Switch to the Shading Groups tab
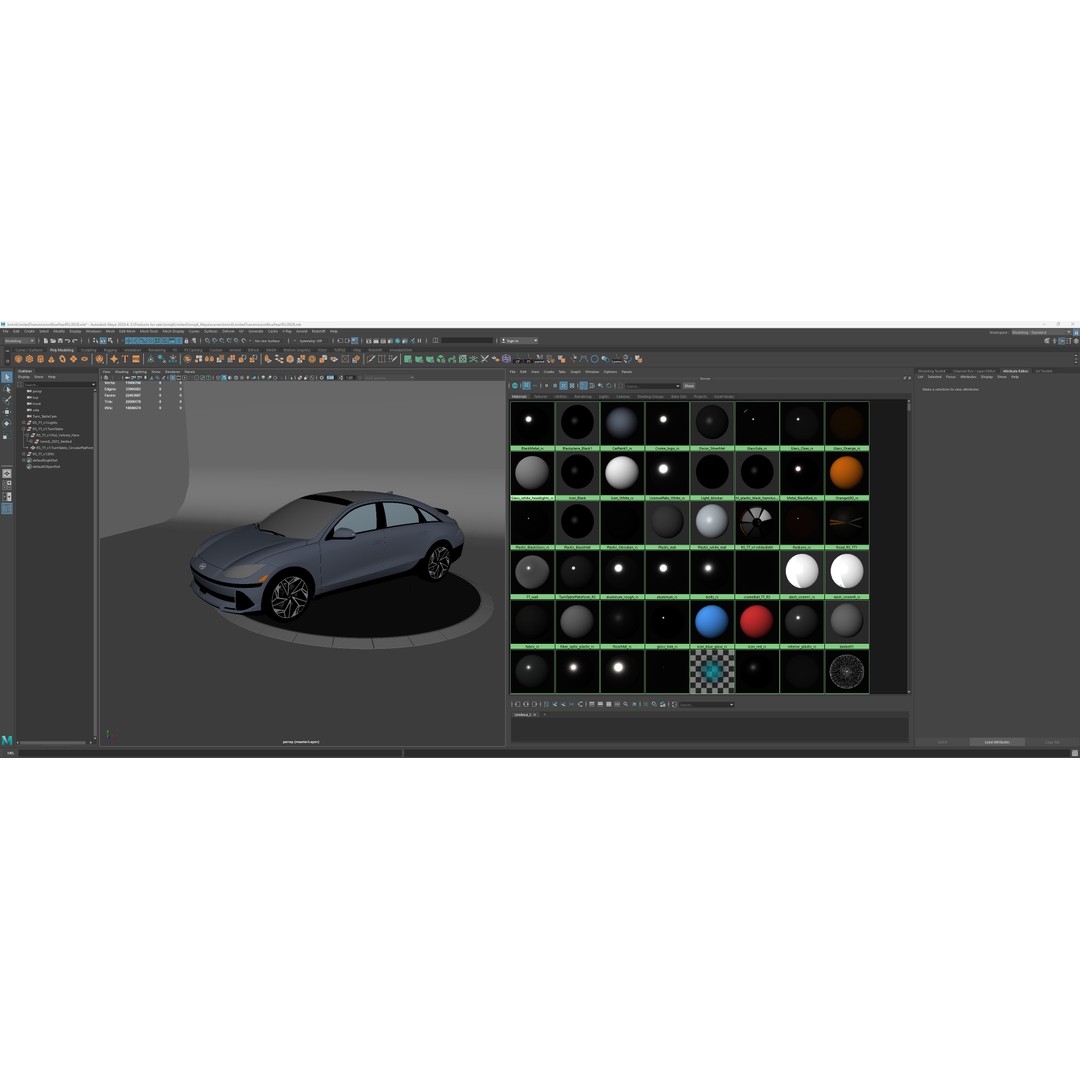 coord(650,397)
